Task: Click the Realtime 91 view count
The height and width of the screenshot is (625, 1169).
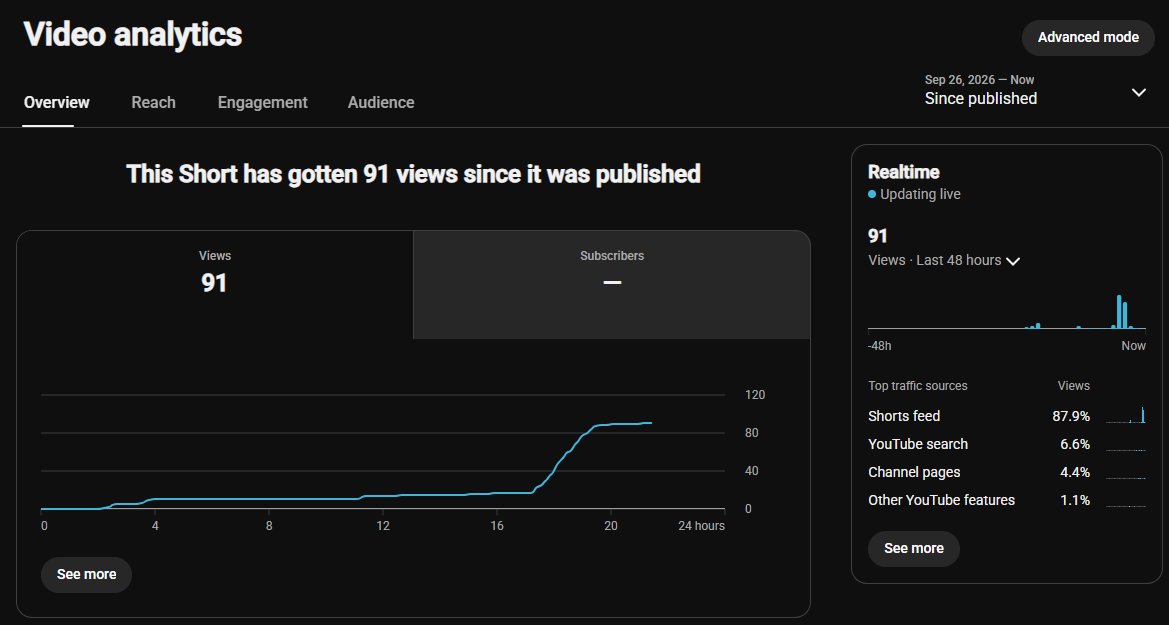Action: pos(877,236)
